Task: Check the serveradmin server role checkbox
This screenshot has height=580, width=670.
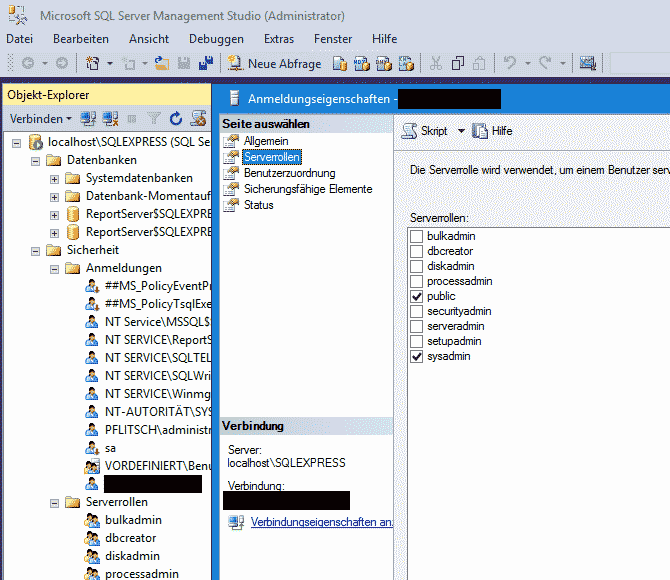Action: pos(417,326)
